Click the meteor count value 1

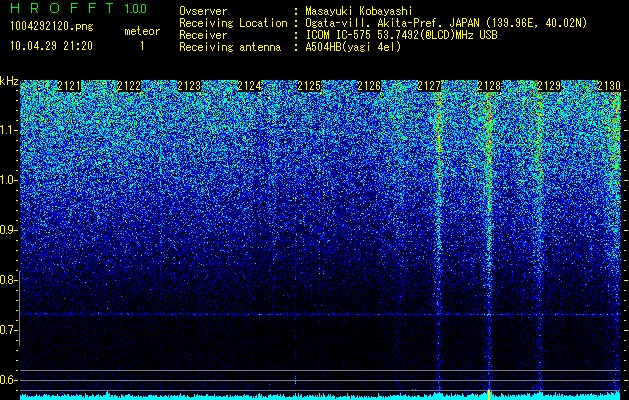click(142, 46)
